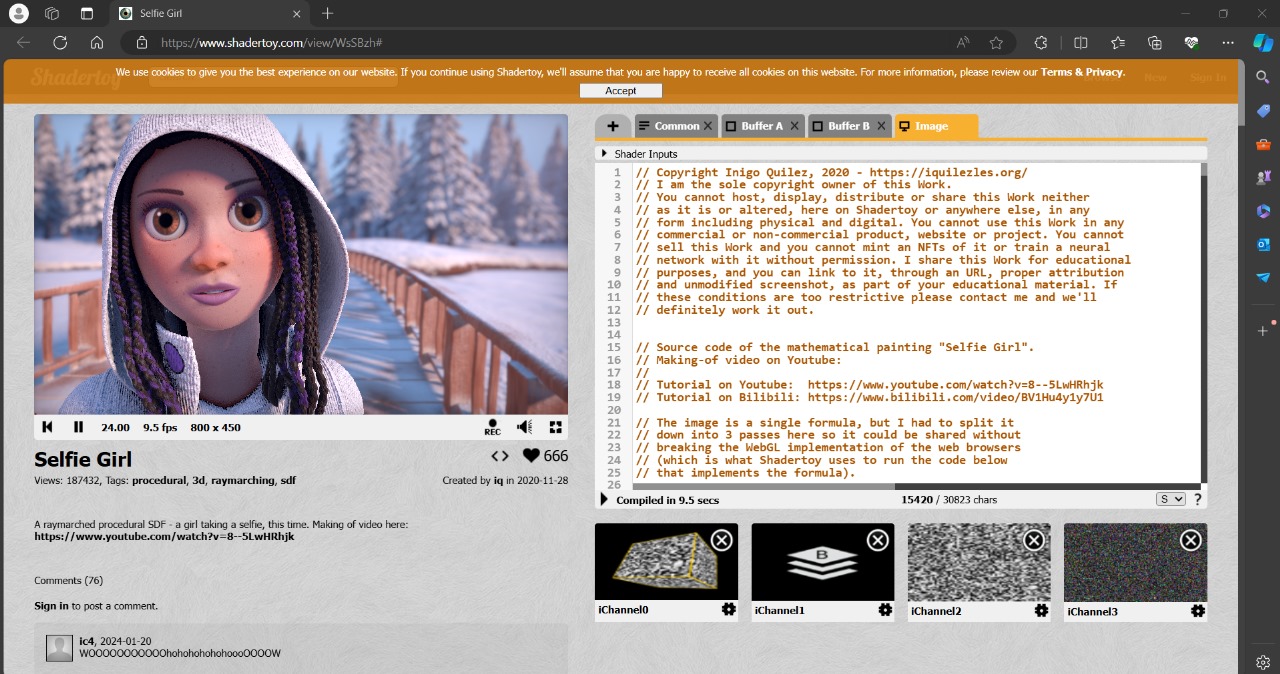Remove the iChannel0 input
The image size is (1280, 674).
(721, 540)
